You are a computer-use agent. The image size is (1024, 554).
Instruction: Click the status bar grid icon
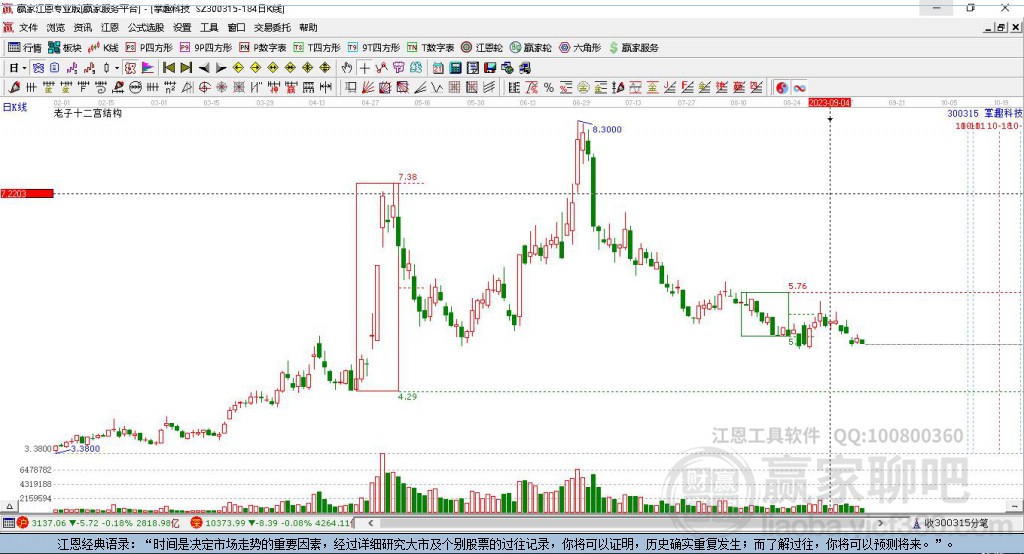[8, 523]
